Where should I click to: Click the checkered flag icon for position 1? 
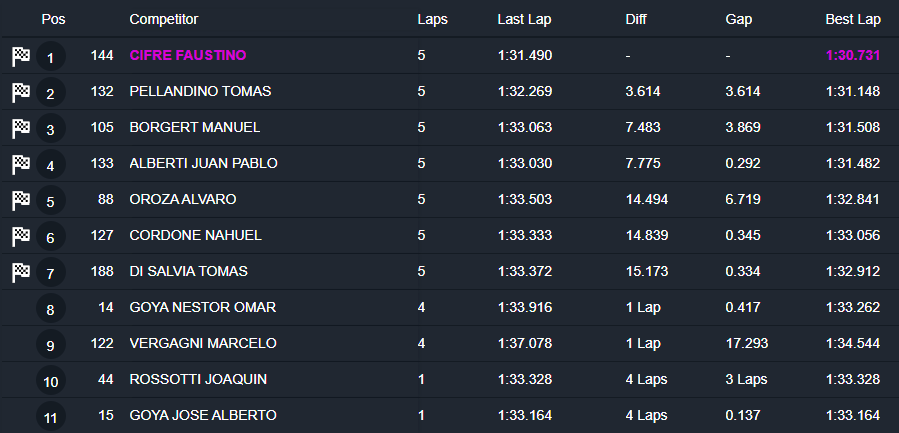pyautogui.click(x=20, y=57)
